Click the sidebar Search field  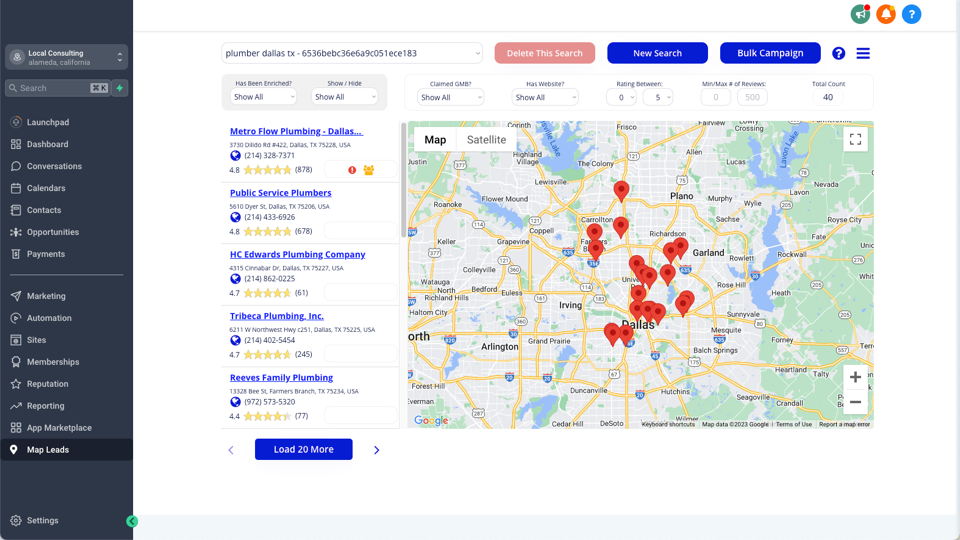pyautogui.click(x=58, y=88)
